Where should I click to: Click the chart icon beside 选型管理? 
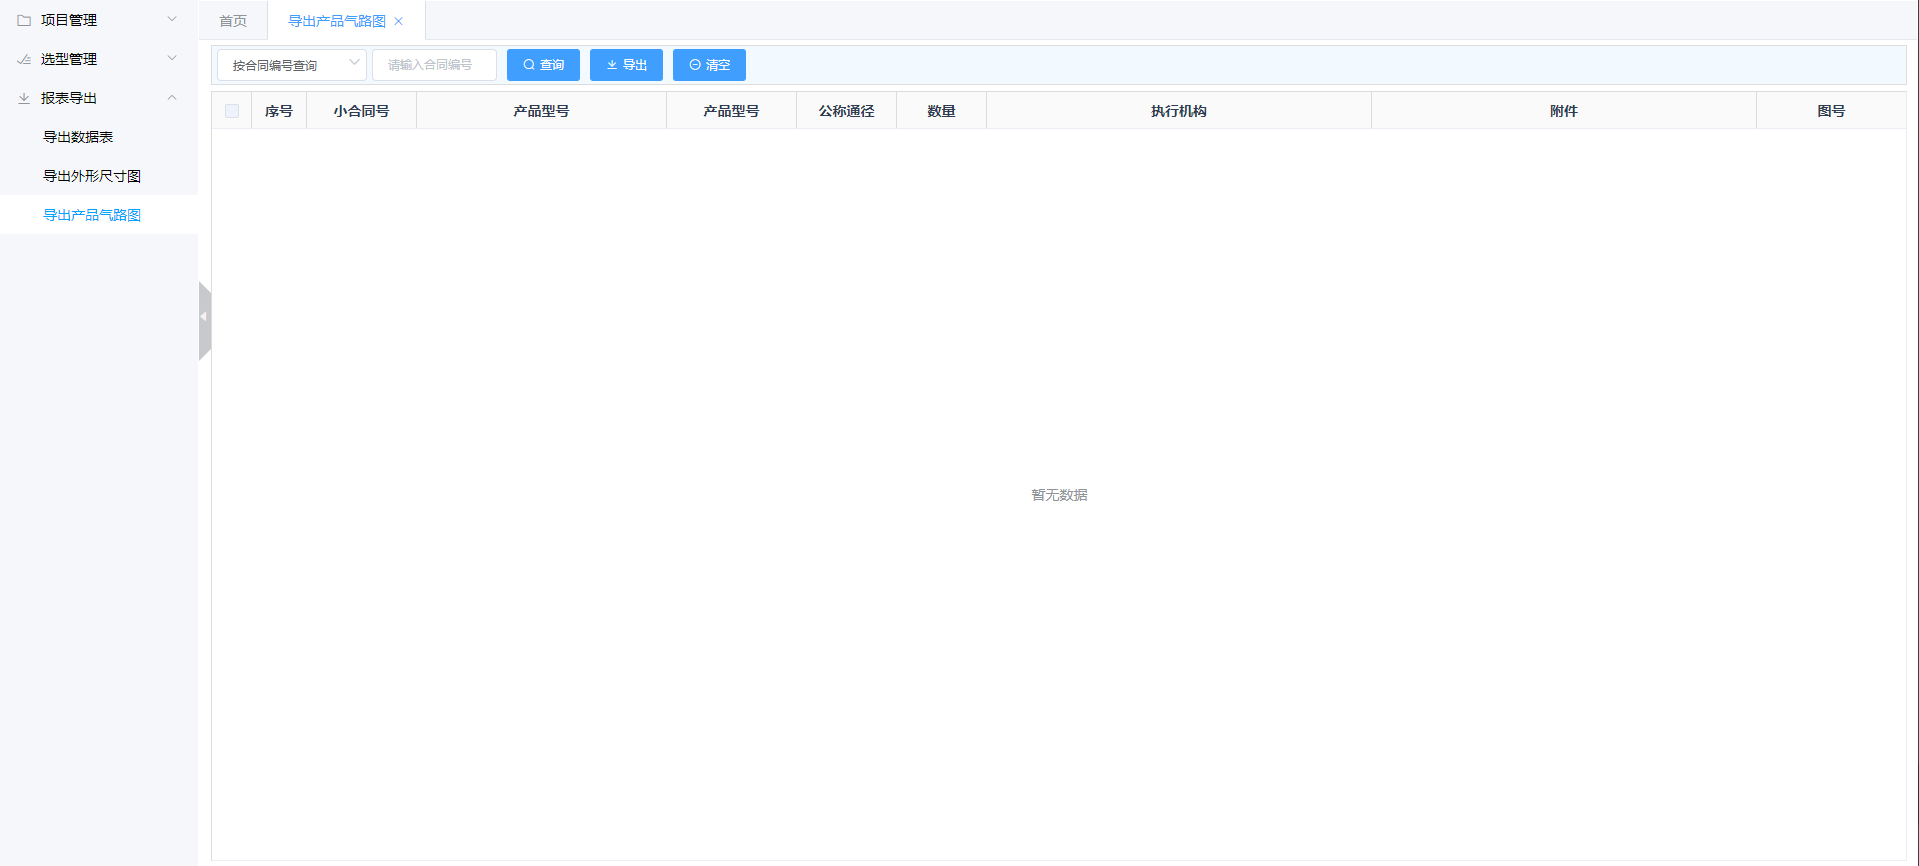click(24, 59)
